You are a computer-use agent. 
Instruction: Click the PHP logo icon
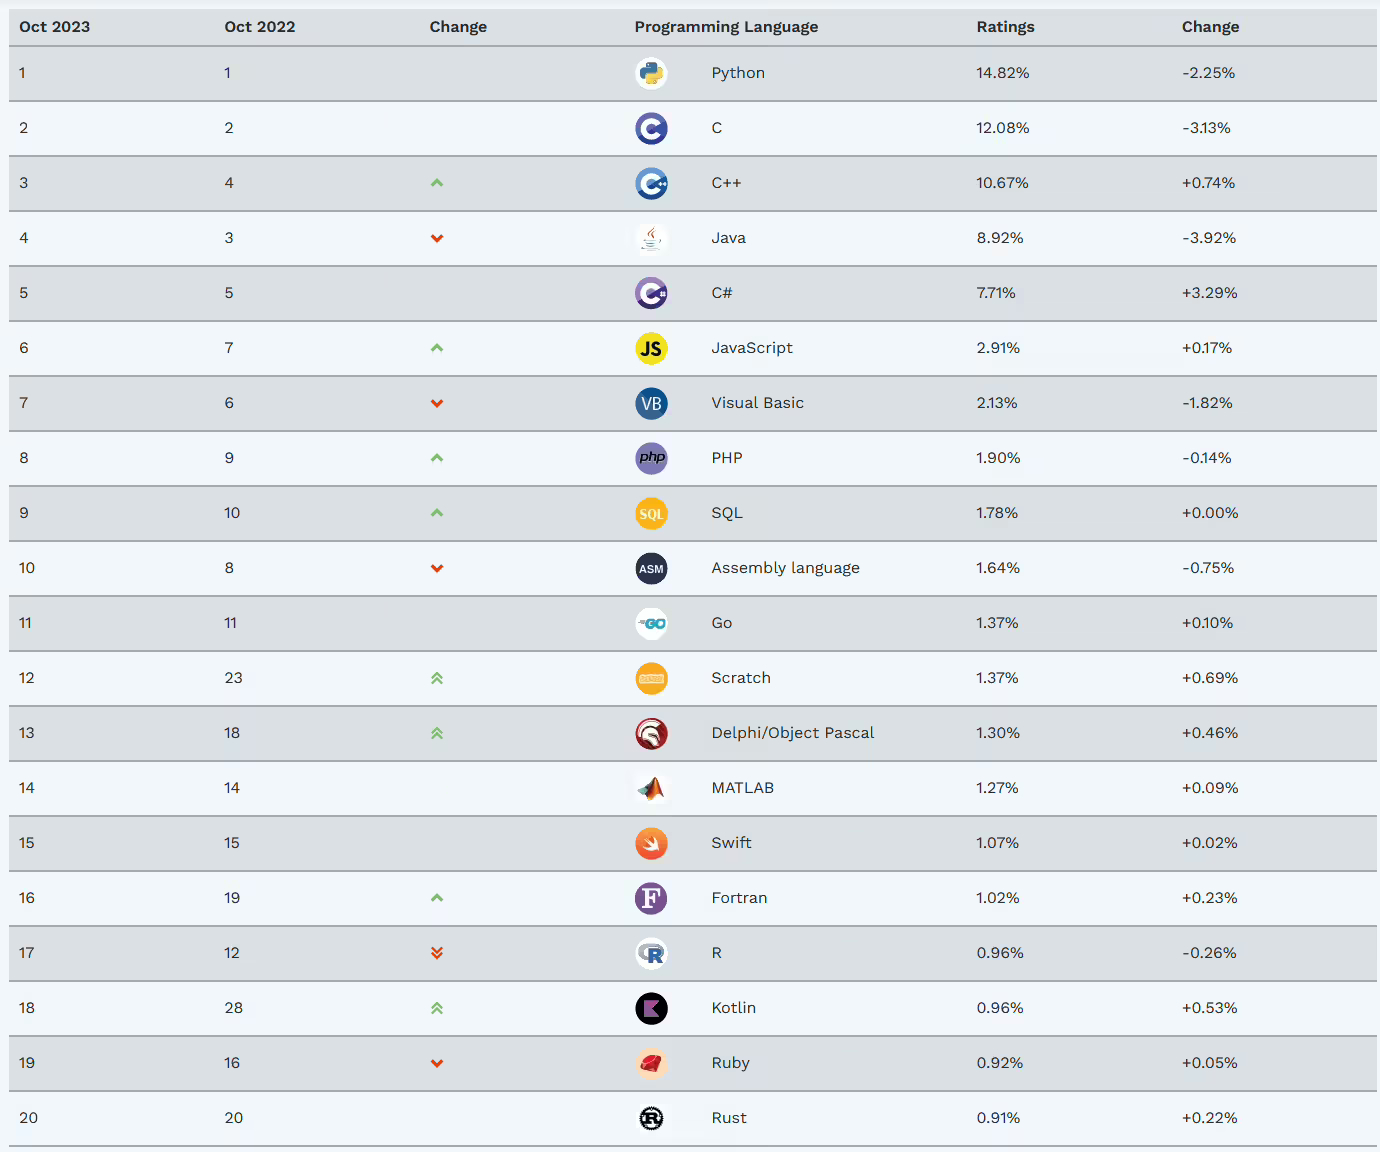click(x=651, y=458)
